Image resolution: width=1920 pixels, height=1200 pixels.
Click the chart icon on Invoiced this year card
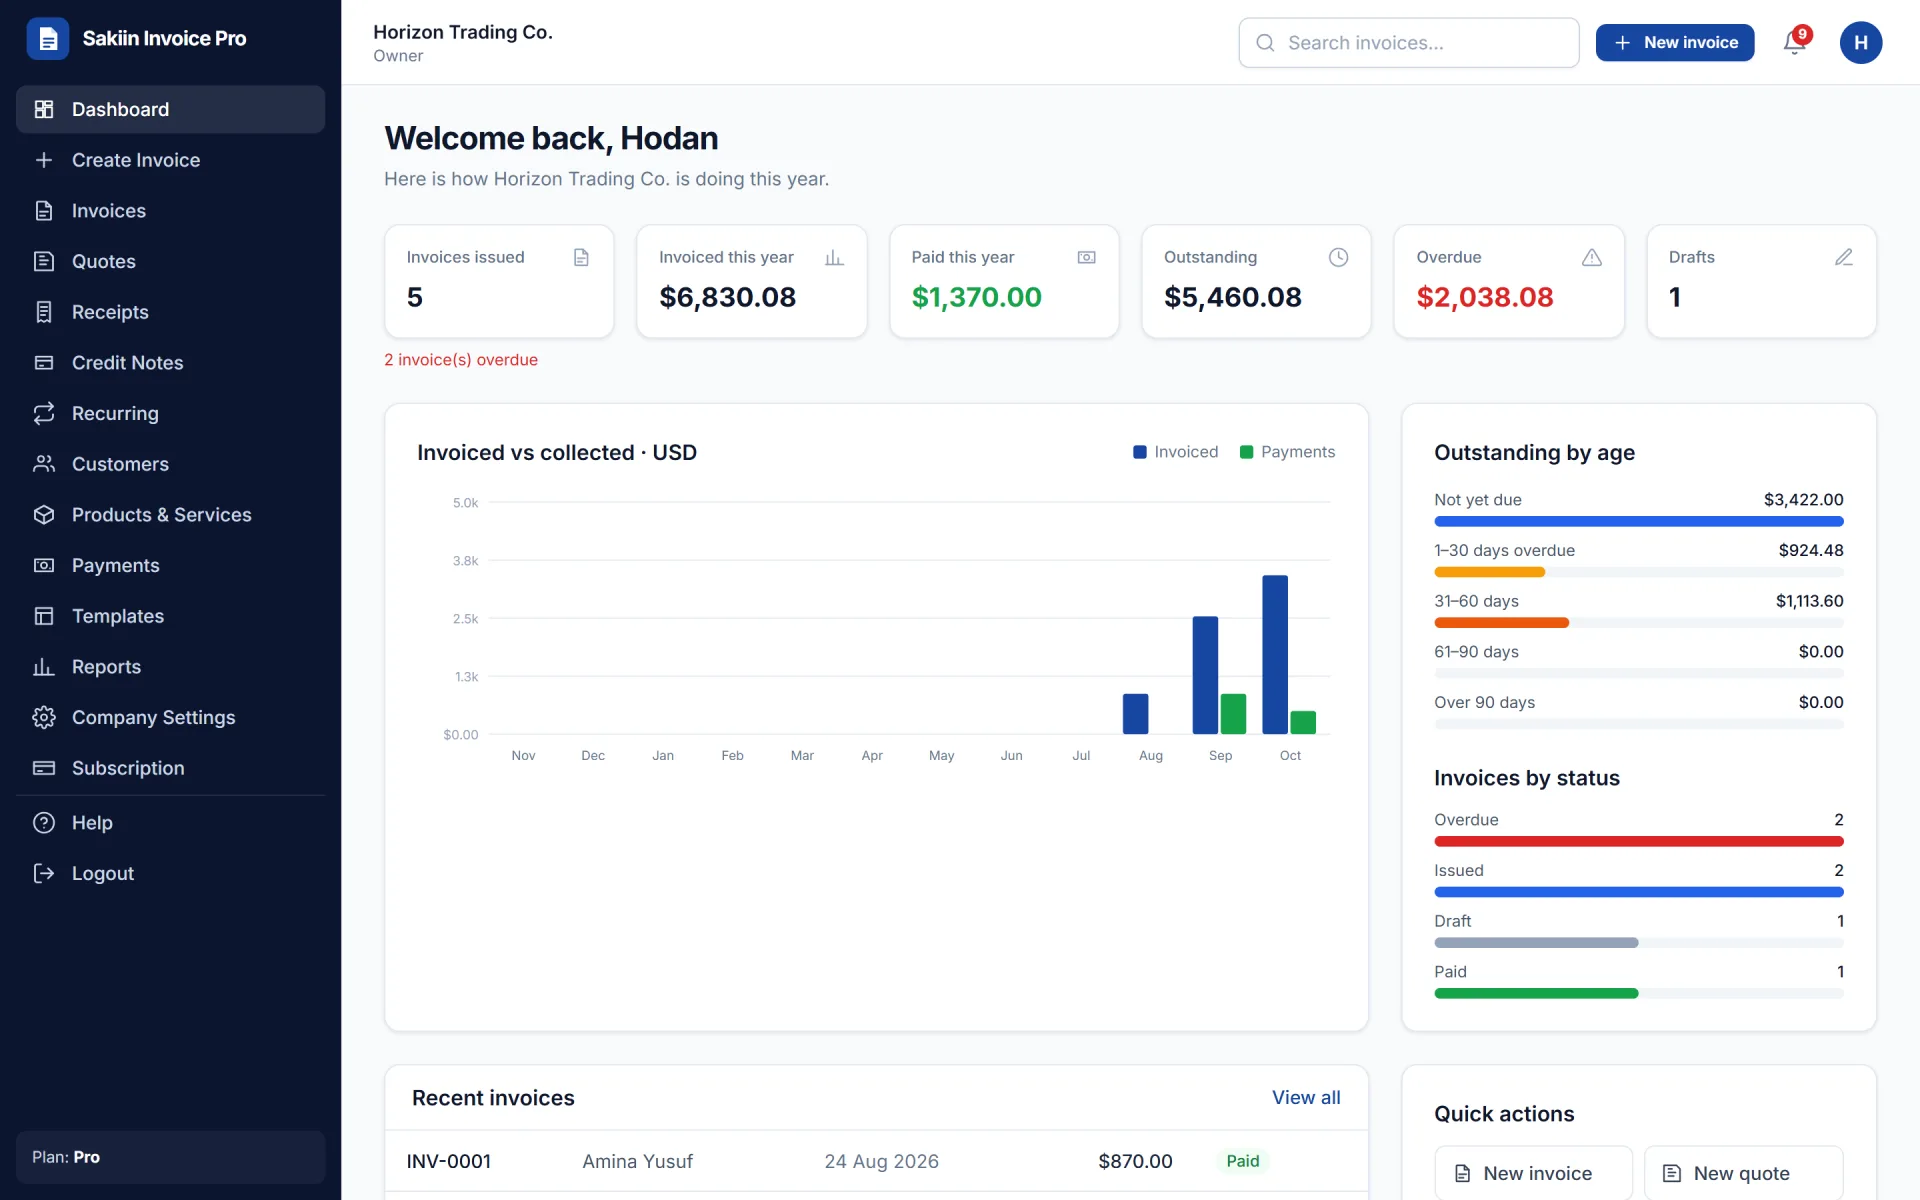tap(834, 257)
